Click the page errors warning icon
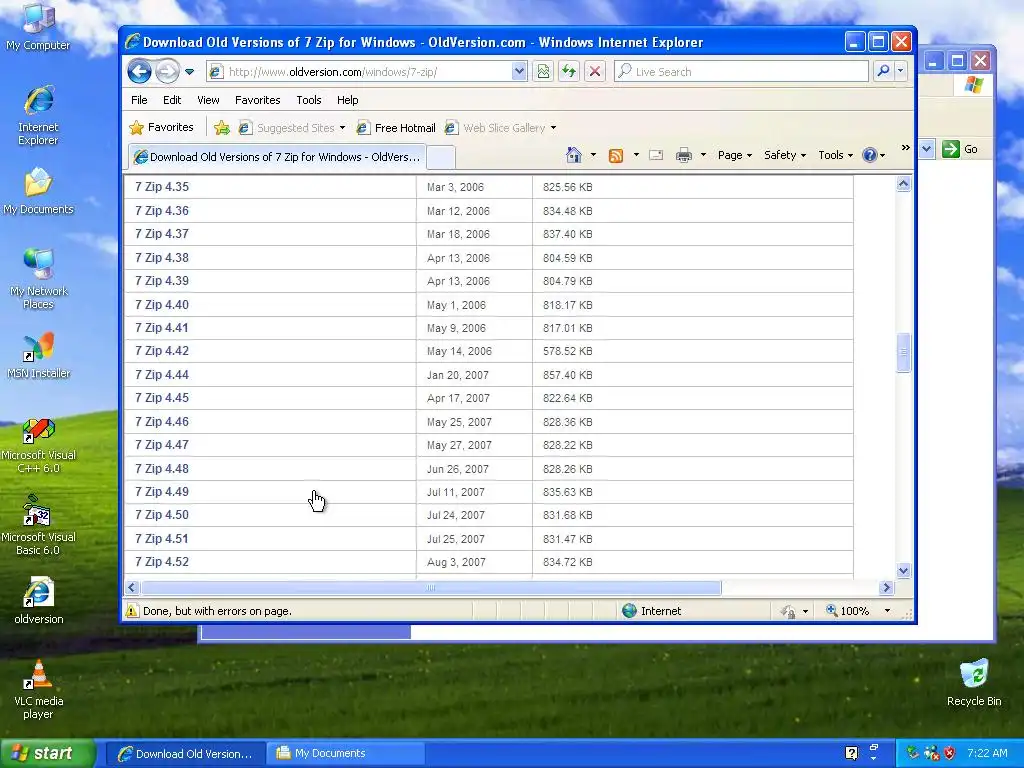 [x=132, y=611]
